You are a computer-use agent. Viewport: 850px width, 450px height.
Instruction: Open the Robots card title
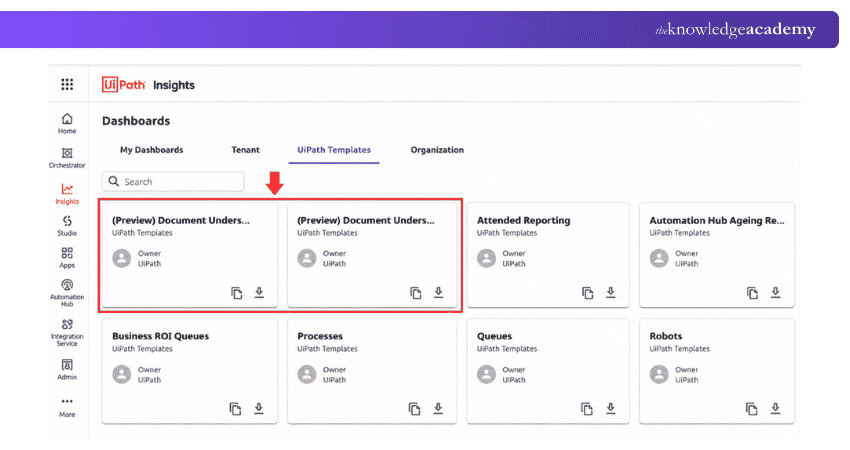coord(666,336)
